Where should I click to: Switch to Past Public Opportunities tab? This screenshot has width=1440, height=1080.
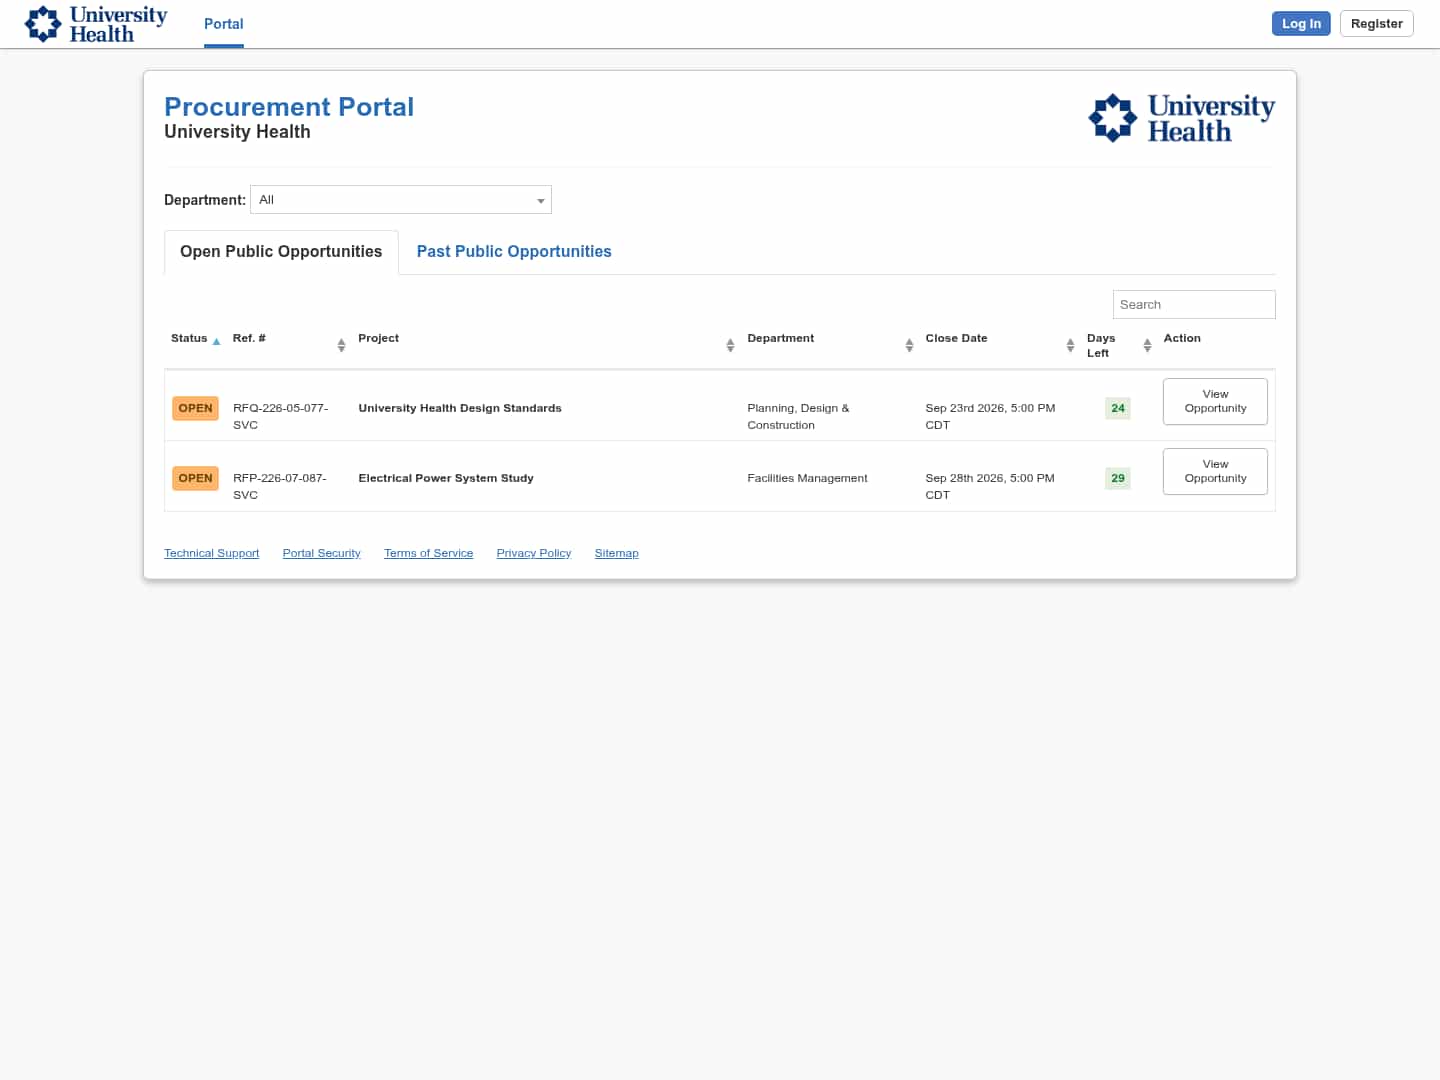coord(514,252)
